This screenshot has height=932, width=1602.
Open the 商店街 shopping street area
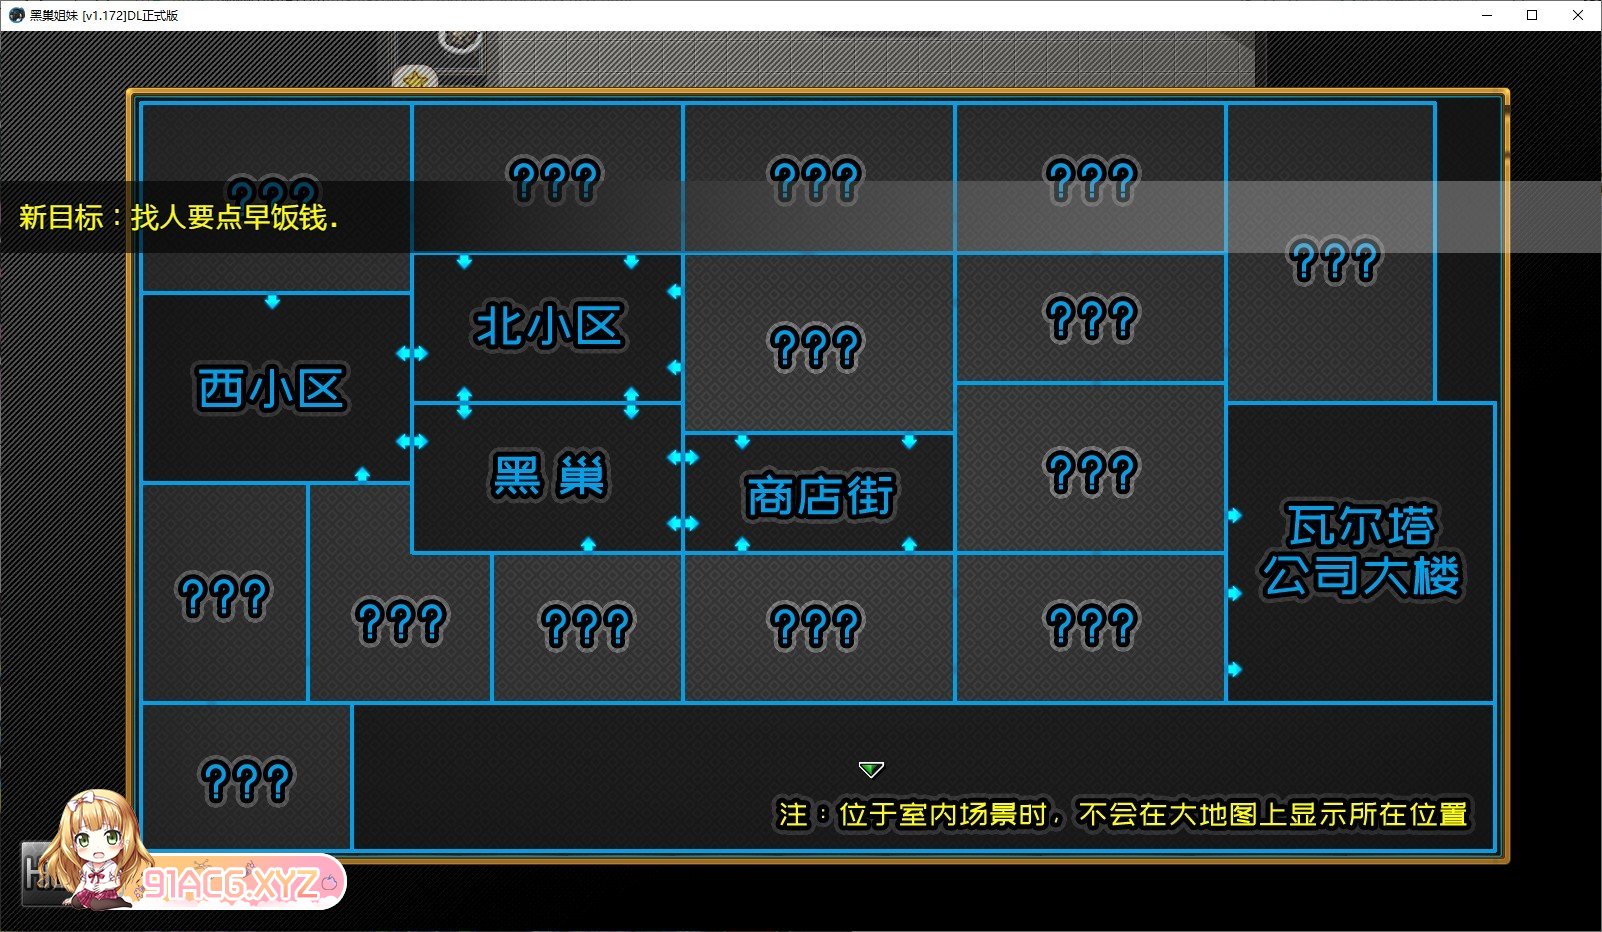click(819, 495)
